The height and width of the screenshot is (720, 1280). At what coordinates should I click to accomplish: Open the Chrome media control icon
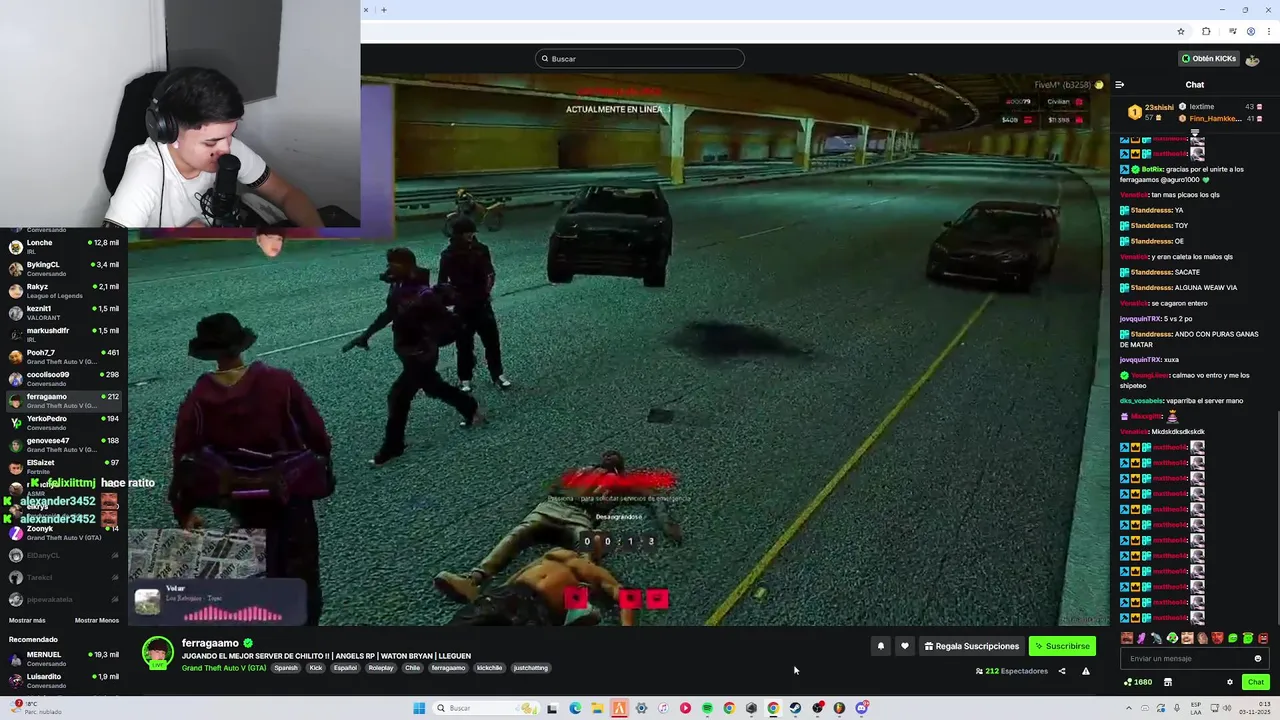tap(1232, 31)
